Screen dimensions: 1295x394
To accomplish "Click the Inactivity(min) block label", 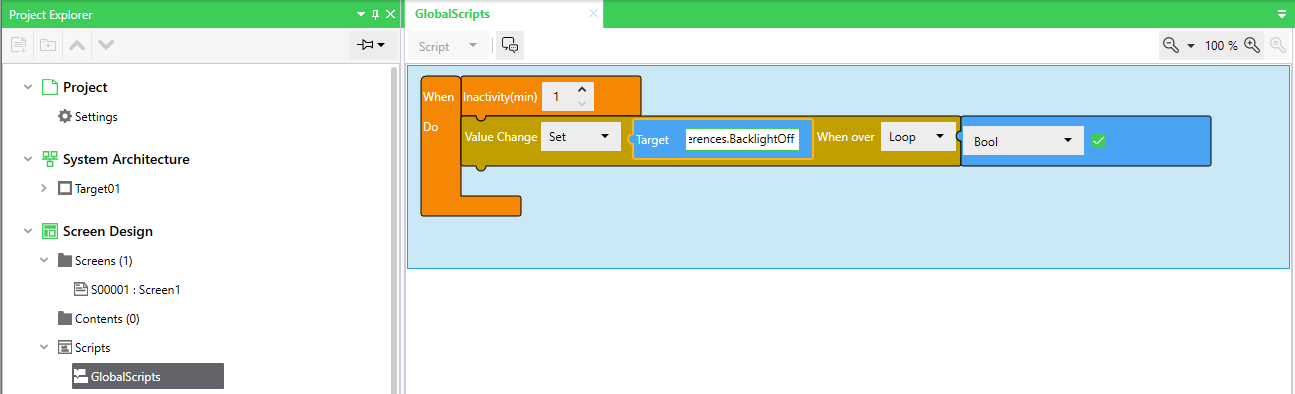I will pyautogui.click(x=501, y=97).
